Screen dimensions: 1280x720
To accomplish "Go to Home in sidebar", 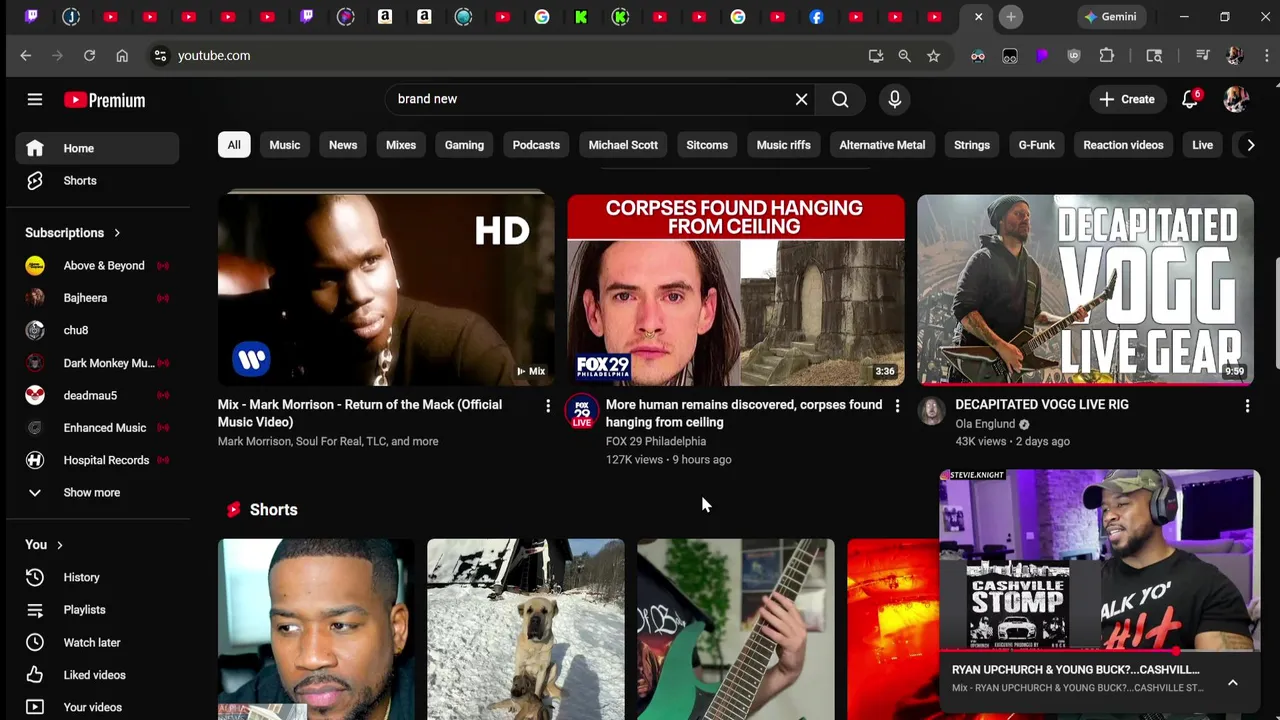I will coord(97,148).
